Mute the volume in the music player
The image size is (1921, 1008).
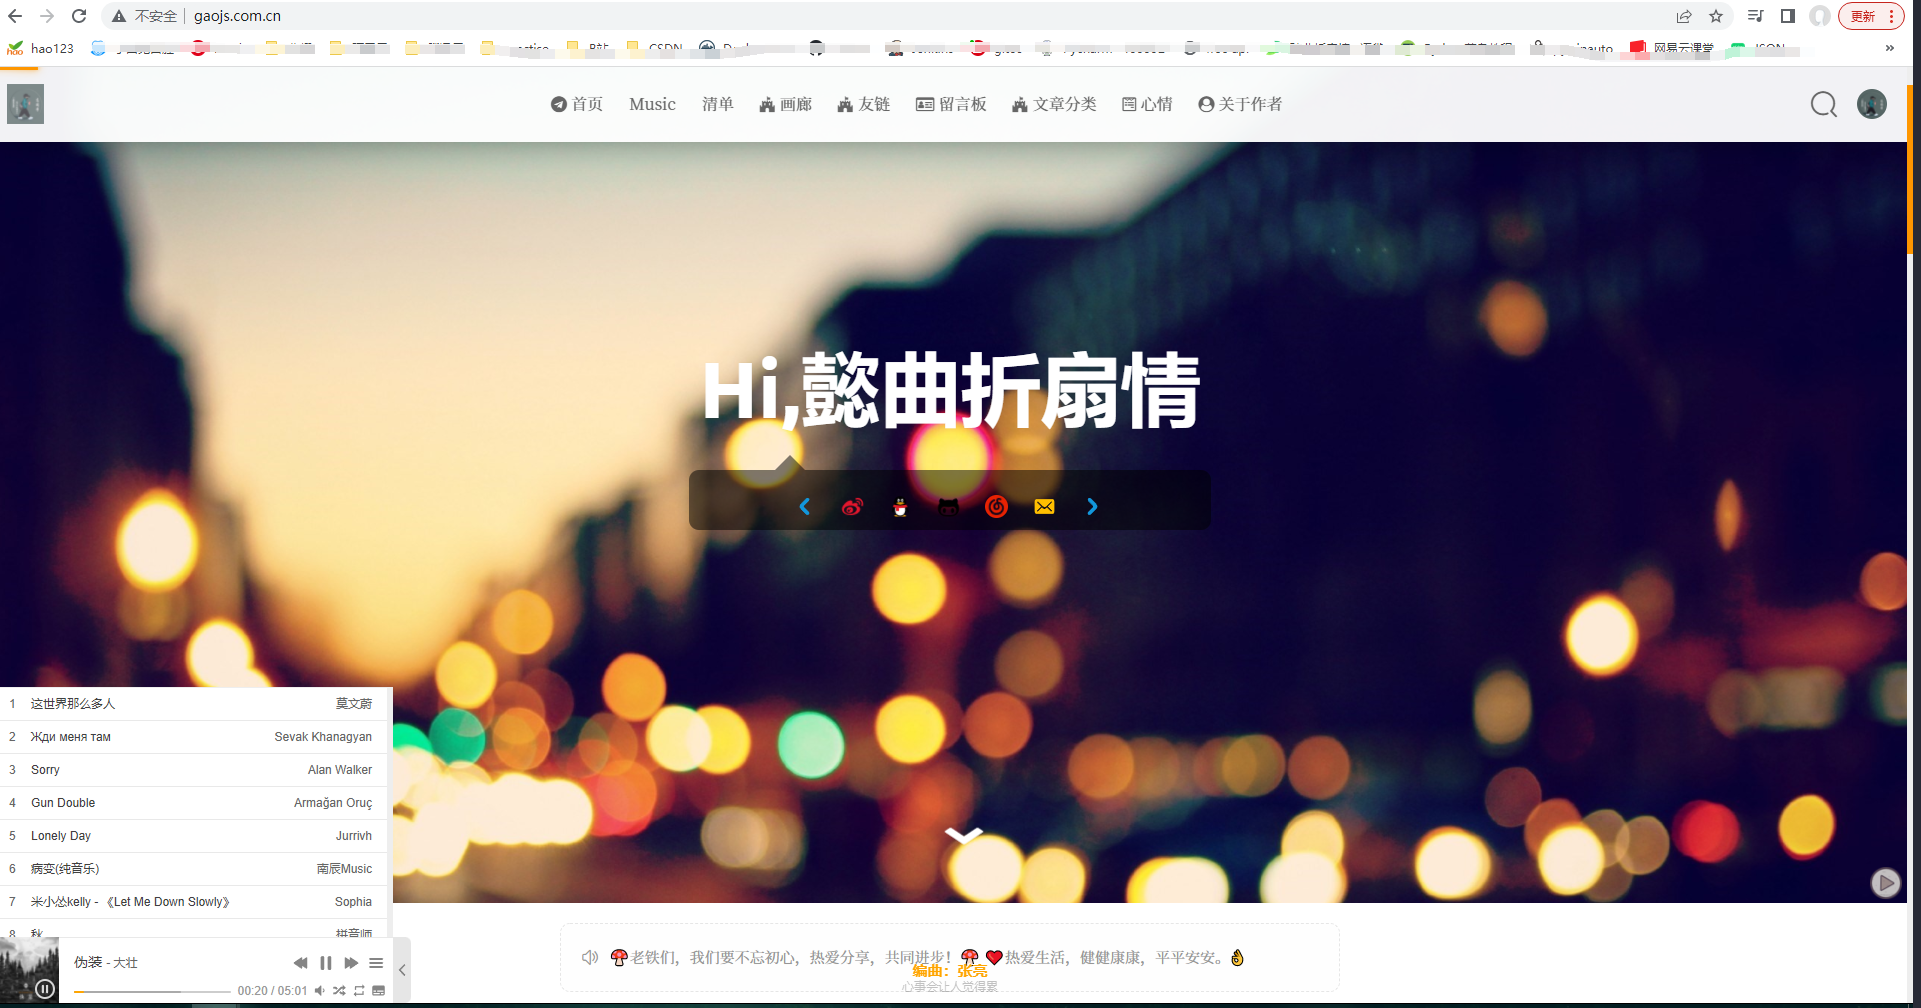coord(319,991)
